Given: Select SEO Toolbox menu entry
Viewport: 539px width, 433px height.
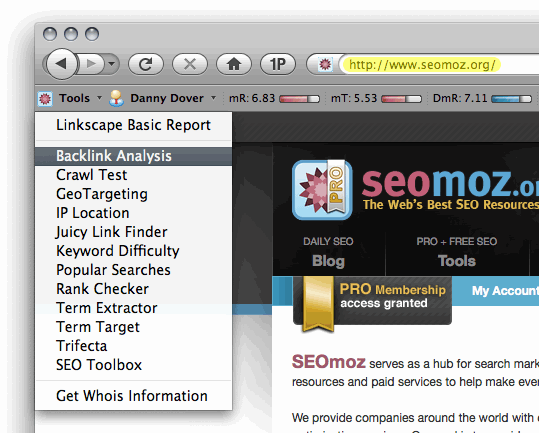Looking at the screenshot, I should [x=133, y=365].
